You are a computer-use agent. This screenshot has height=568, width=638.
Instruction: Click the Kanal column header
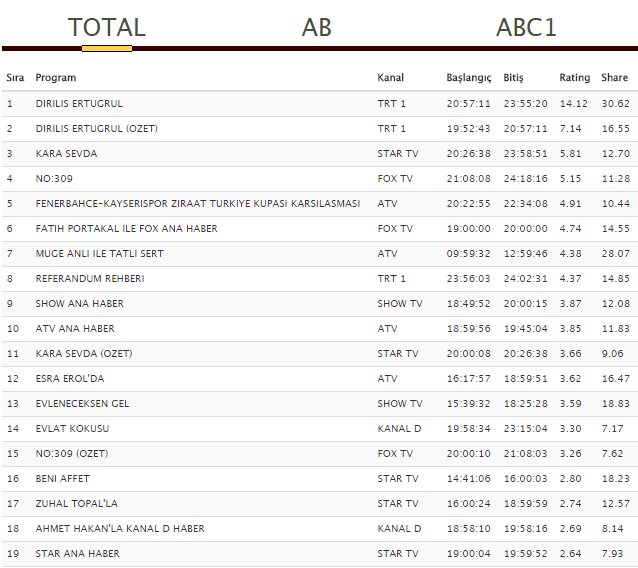coord(391,77)
